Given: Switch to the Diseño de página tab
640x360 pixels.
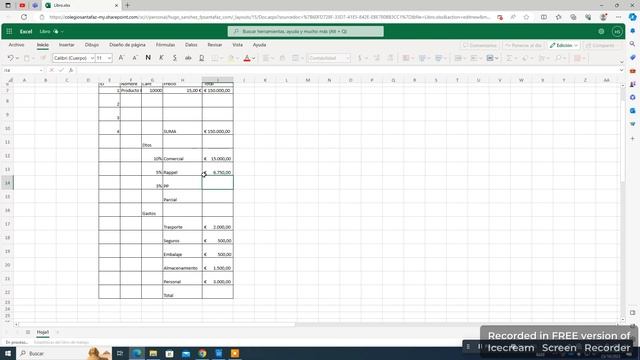Looking at the screenshot, I should (x=127, y=45).
